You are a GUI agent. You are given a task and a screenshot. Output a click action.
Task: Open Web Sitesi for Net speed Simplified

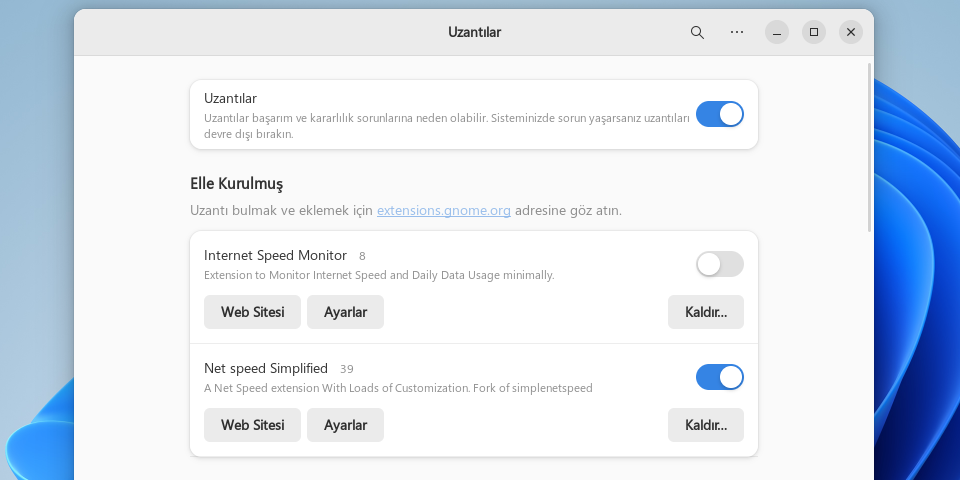point(252,425)
